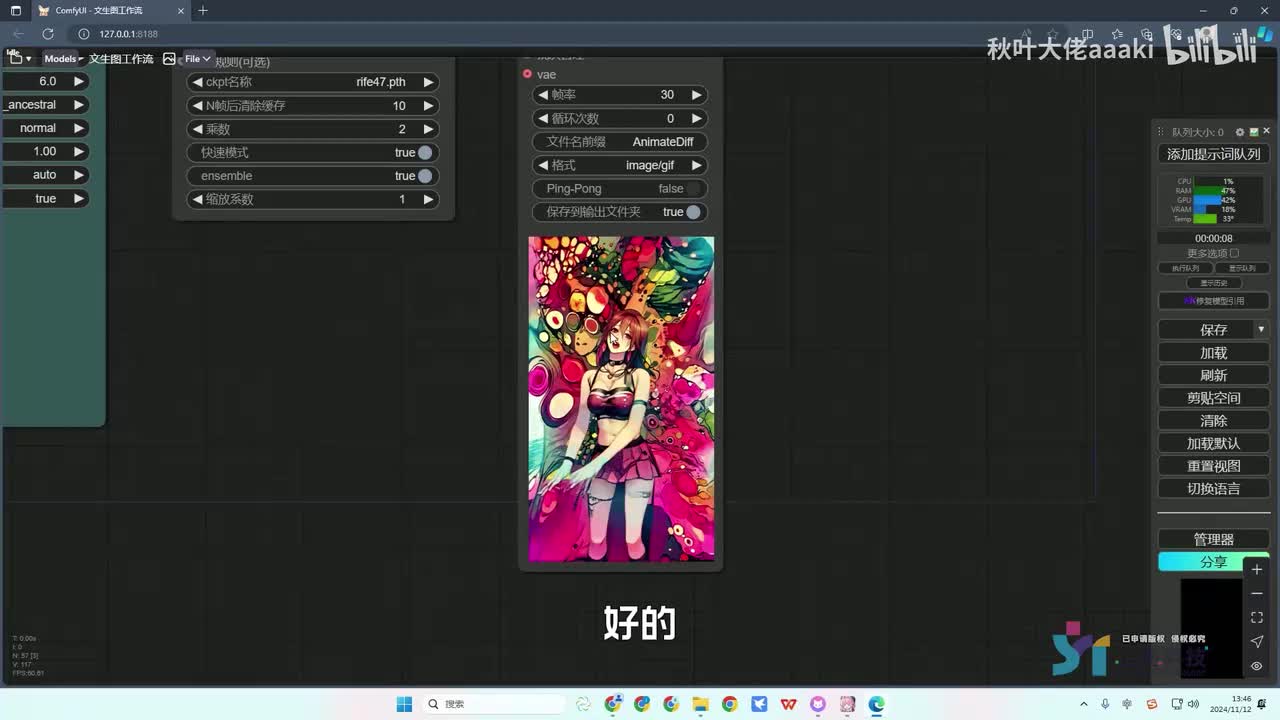Click 添加提示词队列 button
The image size is (1280, 720).
1213,154
